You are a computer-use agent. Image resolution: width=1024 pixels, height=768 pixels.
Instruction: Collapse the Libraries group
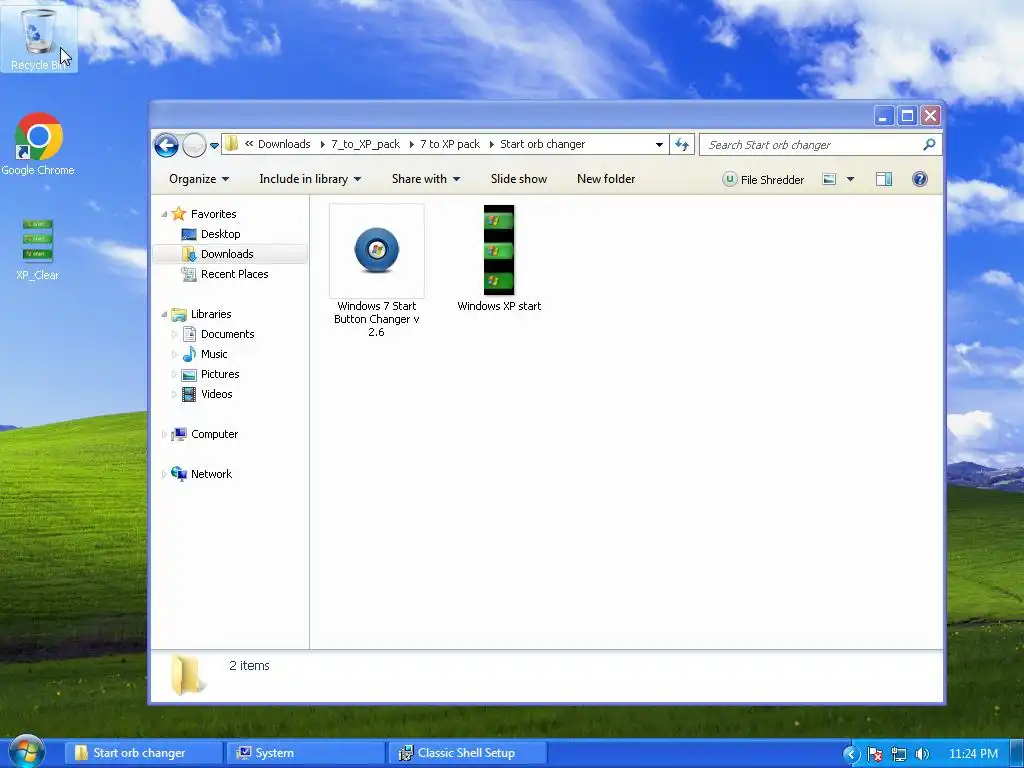pyautogui.click(x=164, y=314)
